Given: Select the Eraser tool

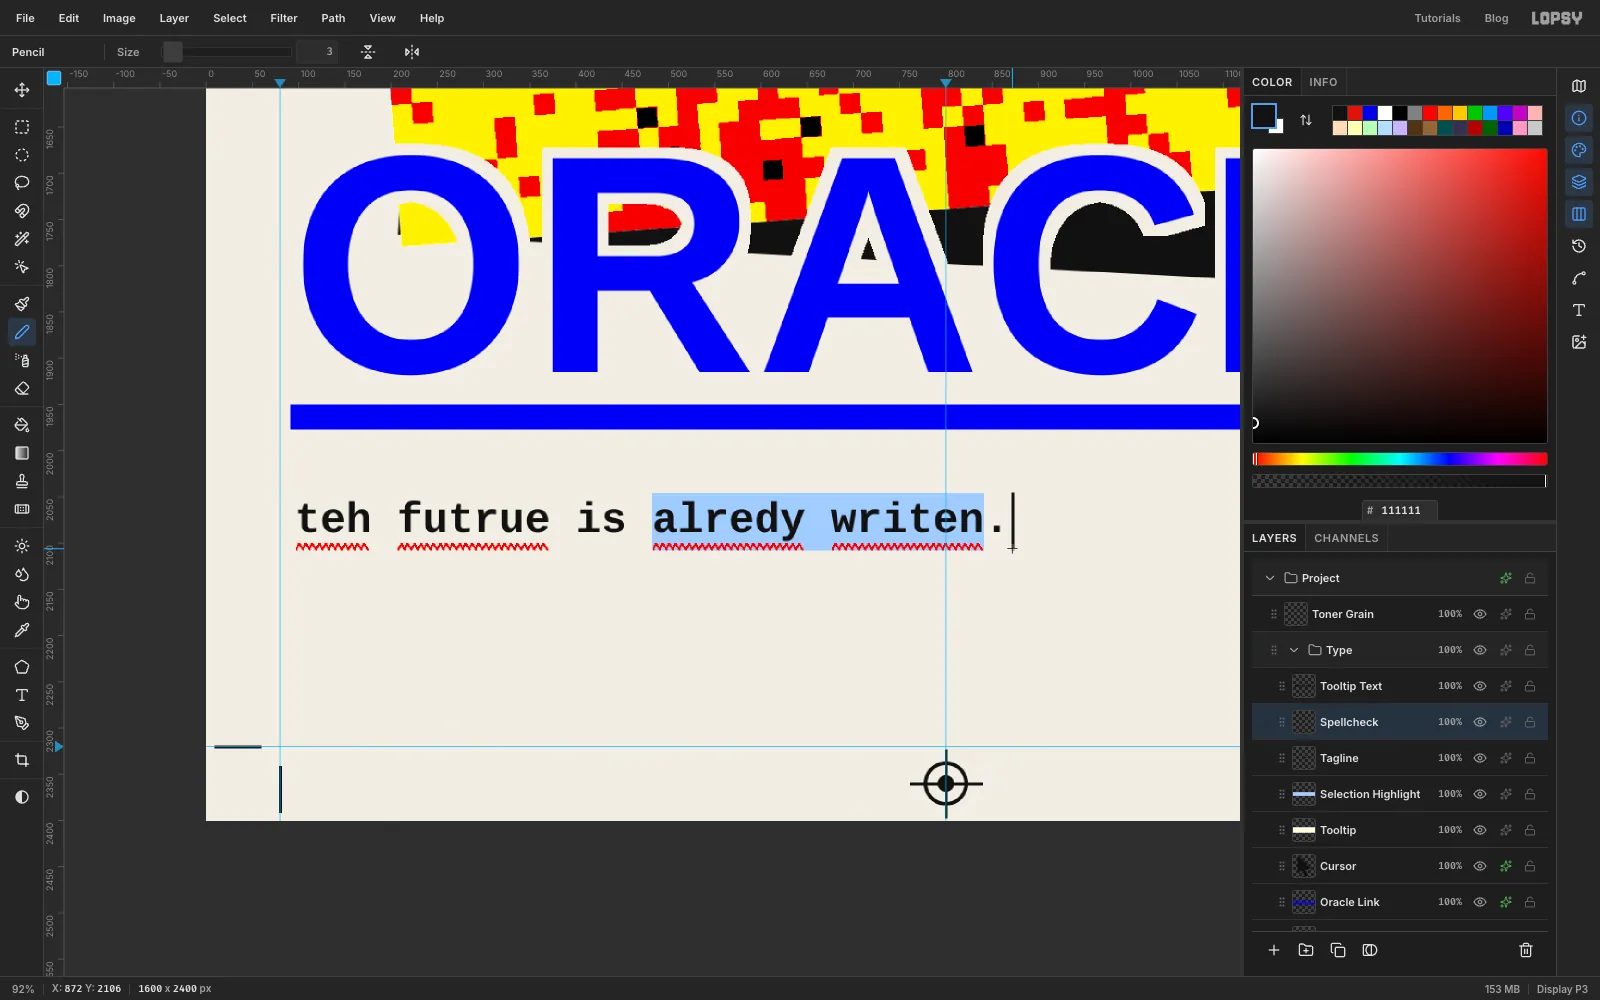Looking at the screenshot, I should click(x=22, y=388).
